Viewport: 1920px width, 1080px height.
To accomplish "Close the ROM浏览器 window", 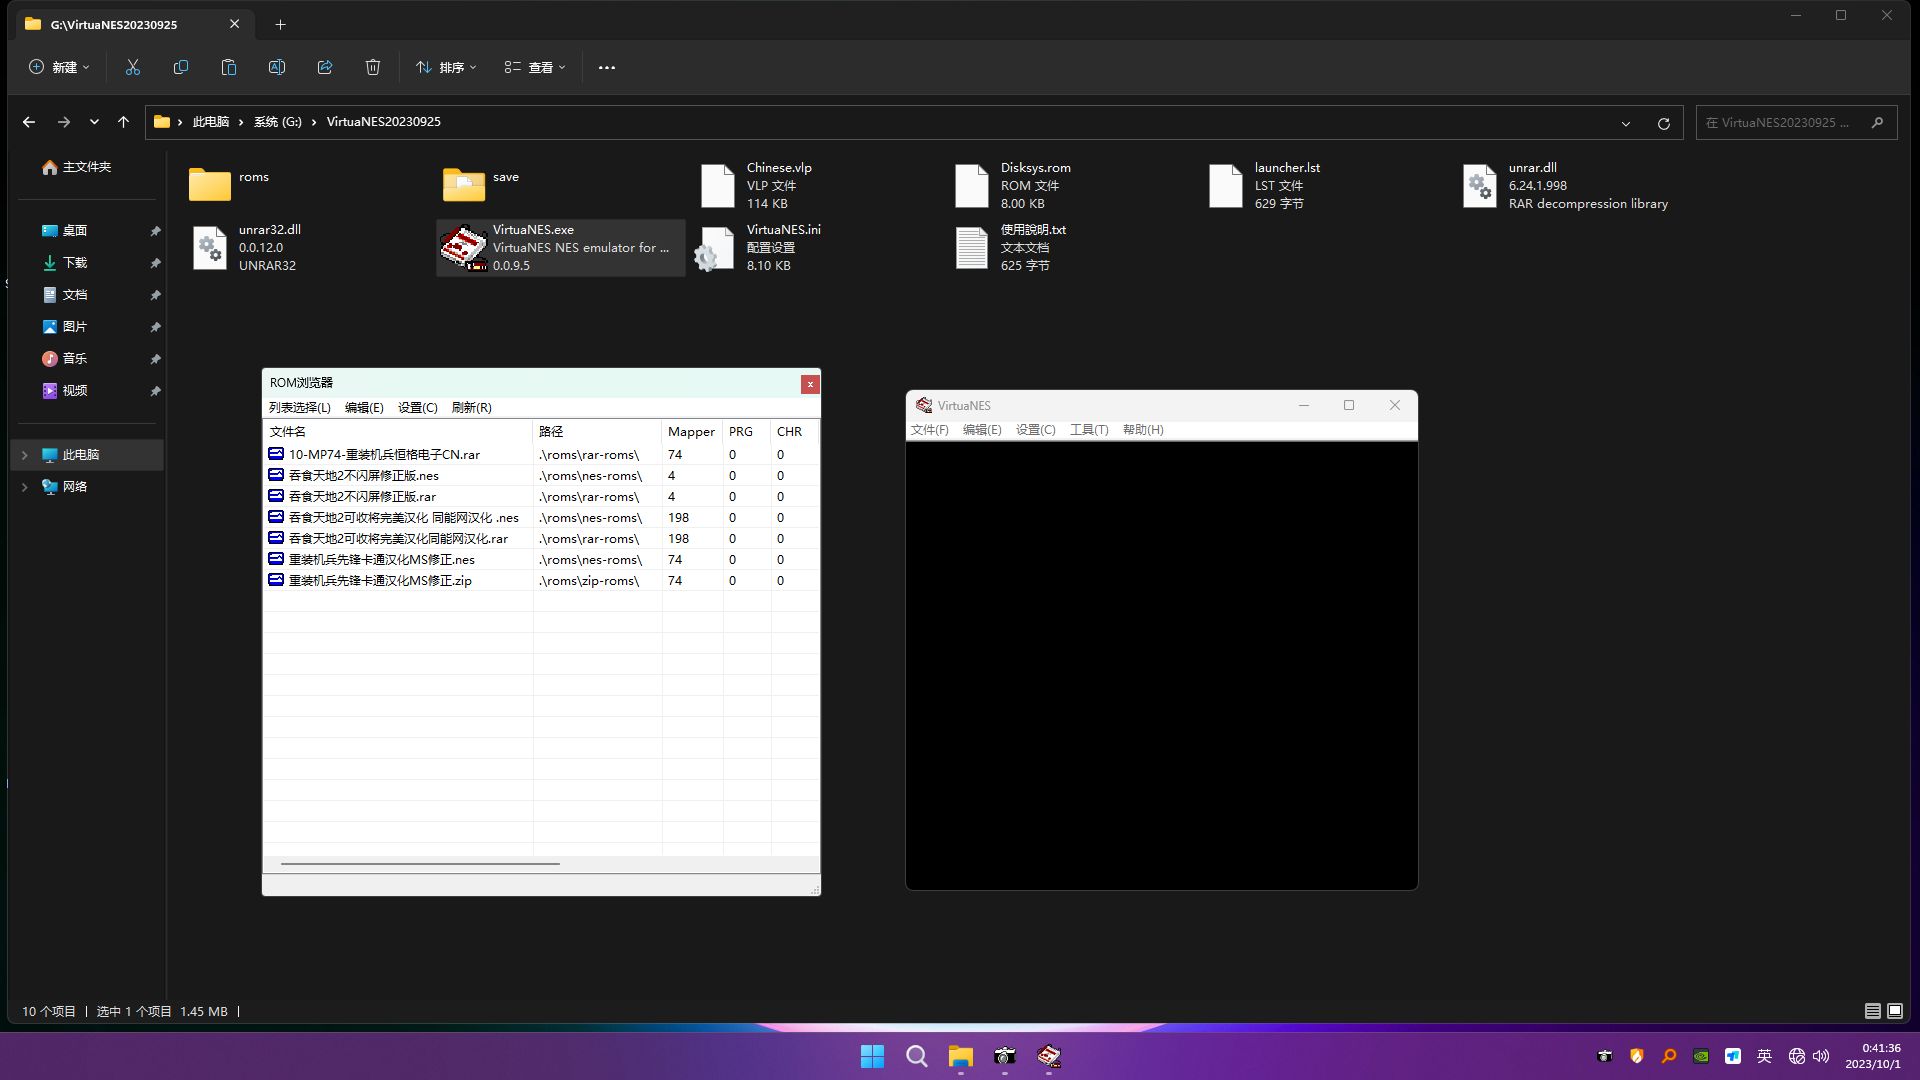I will click(810, 384).
